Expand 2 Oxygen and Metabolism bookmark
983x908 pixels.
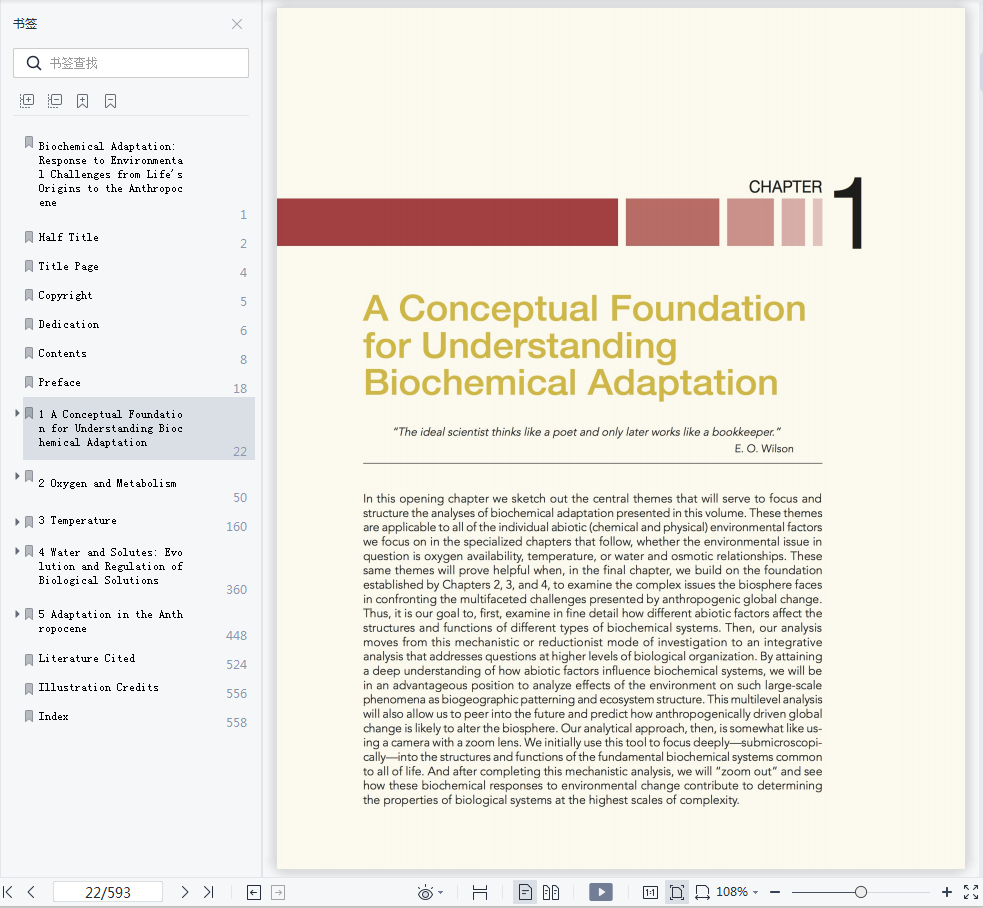coord(17,476)
